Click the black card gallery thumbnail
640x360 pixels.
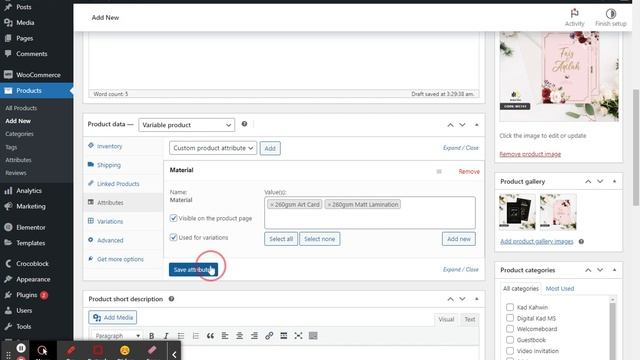tap(517, 212)
